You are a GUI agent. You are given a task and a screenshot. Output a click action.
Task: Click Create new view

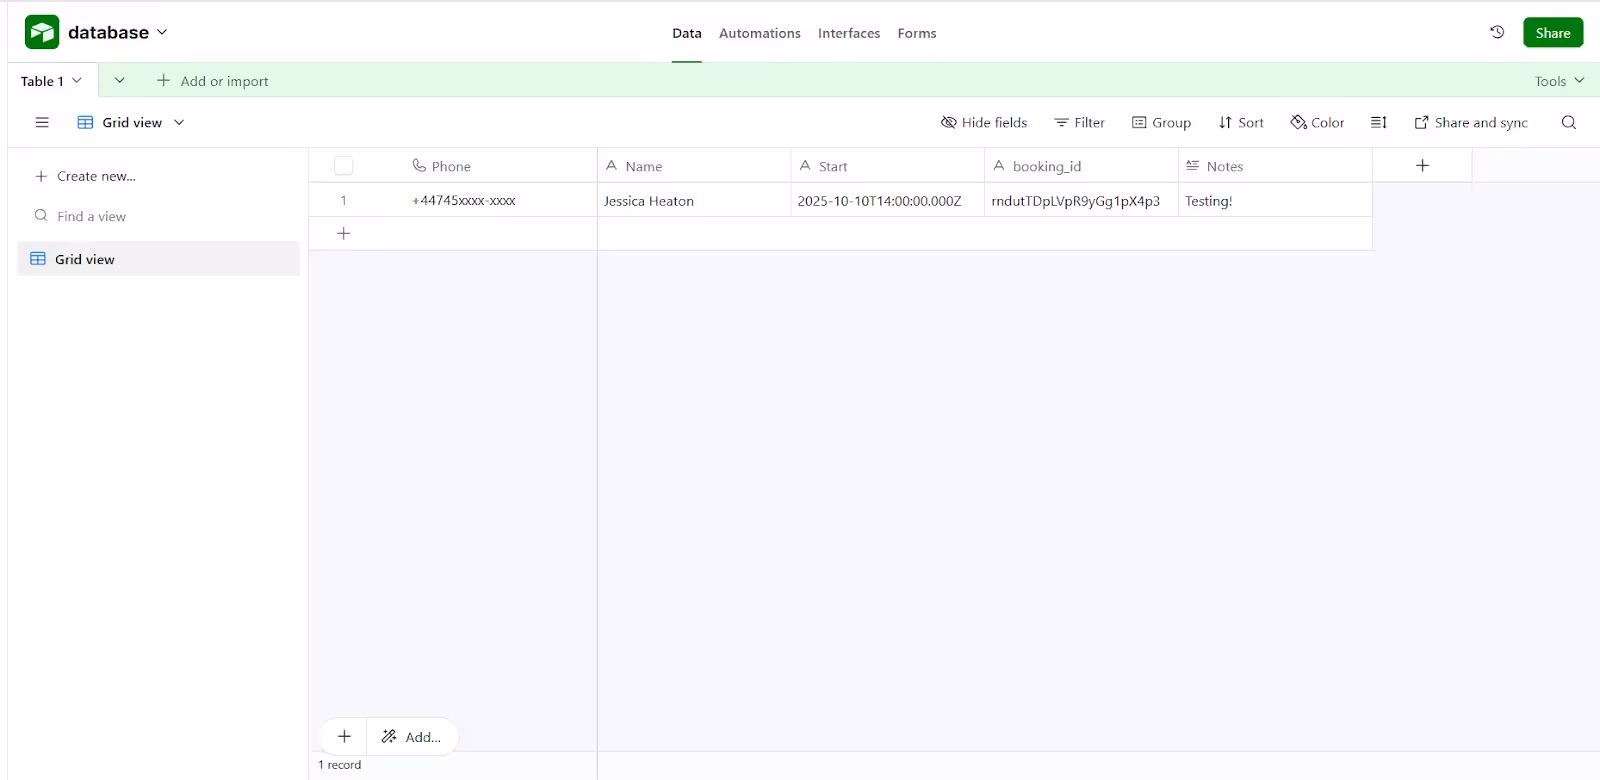pyautogui.click(x=85, y=176)
